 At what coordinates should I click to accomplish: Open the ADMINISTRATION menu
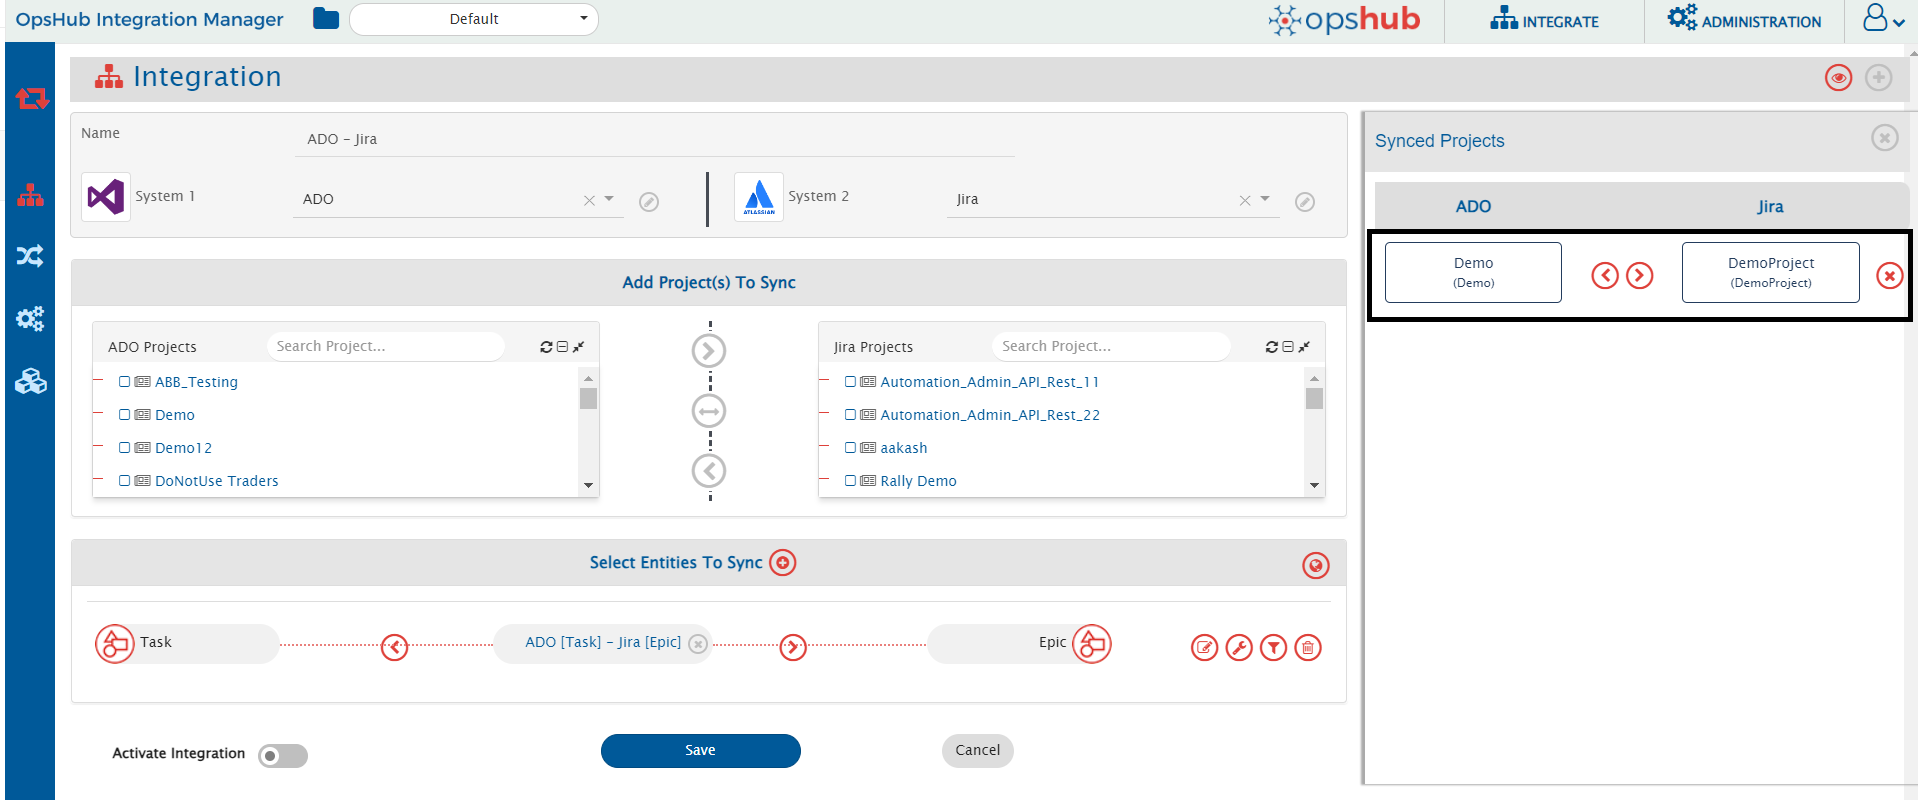pyautogui.click(x=1744, y=21)
